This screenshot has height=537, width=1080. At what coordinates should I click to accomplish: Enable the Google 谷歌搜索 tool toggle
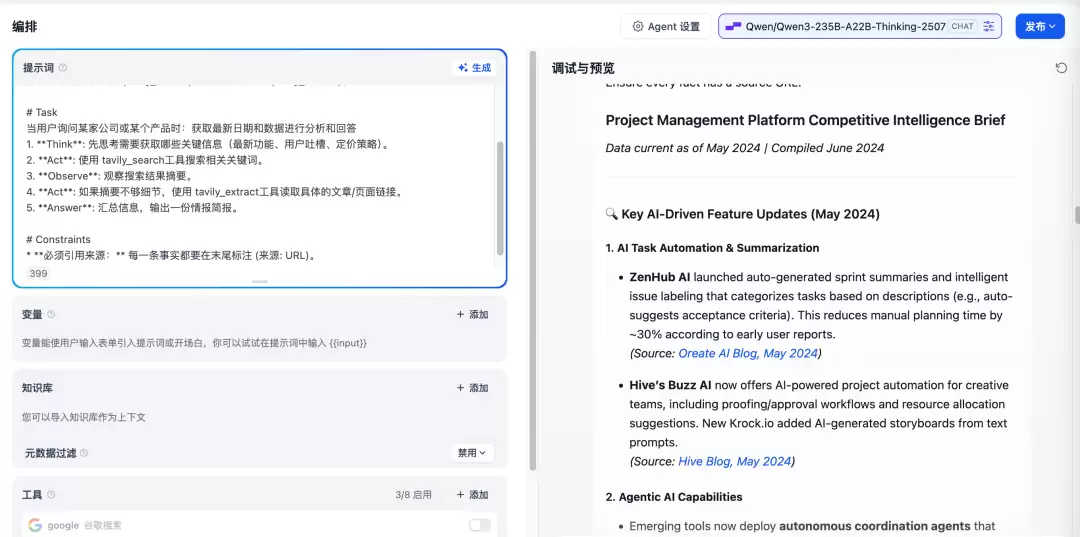click(479, 525)
